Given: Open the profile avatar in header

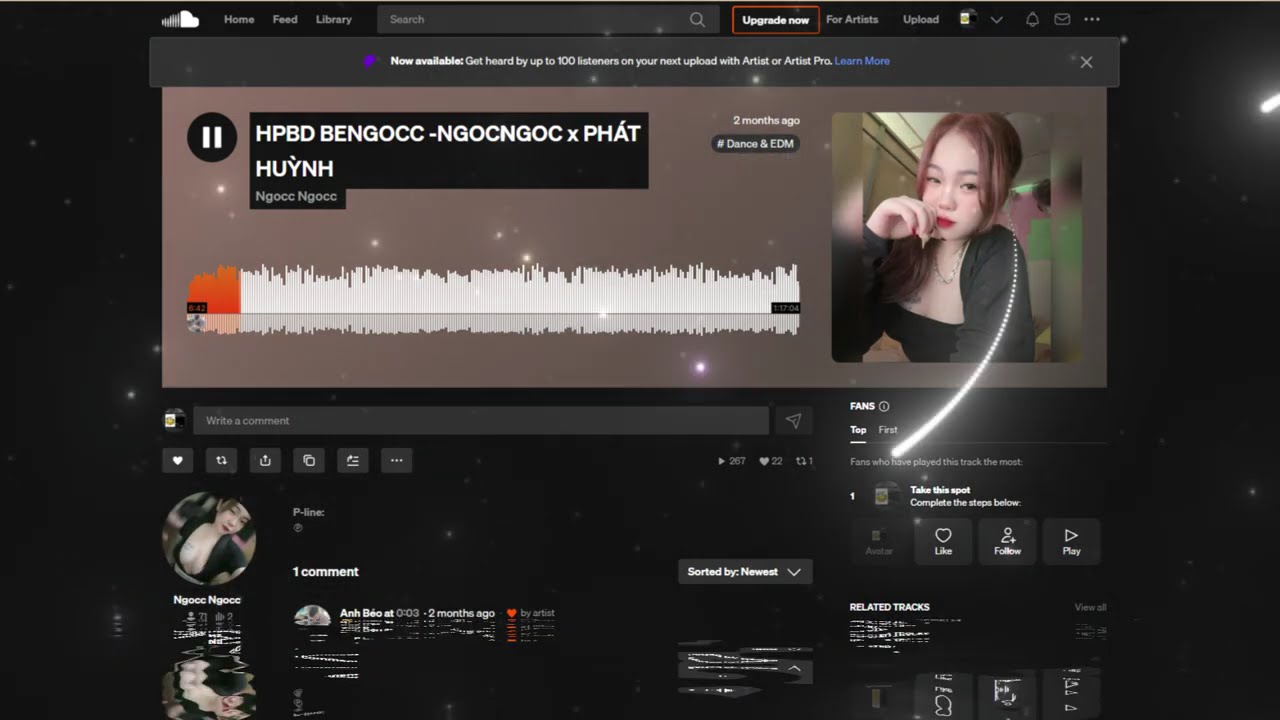Looking at the screenshot, I should tap(967, 19).
